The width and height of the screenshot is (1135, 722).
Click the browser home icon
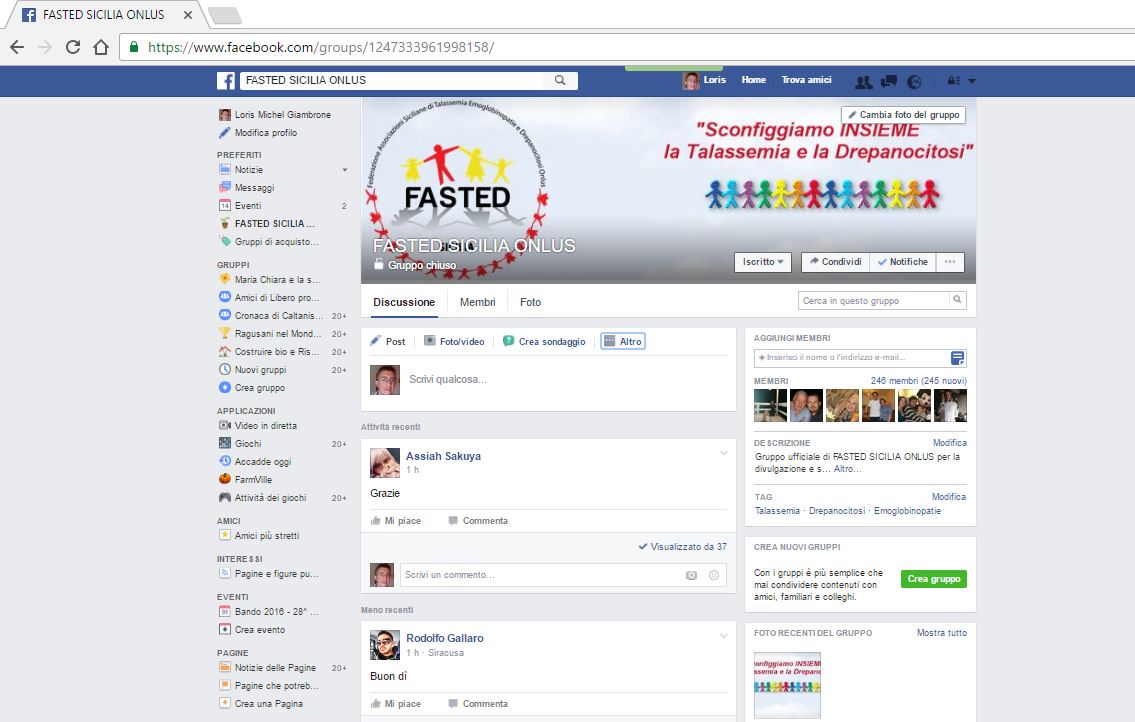click(x=101, y=47)
